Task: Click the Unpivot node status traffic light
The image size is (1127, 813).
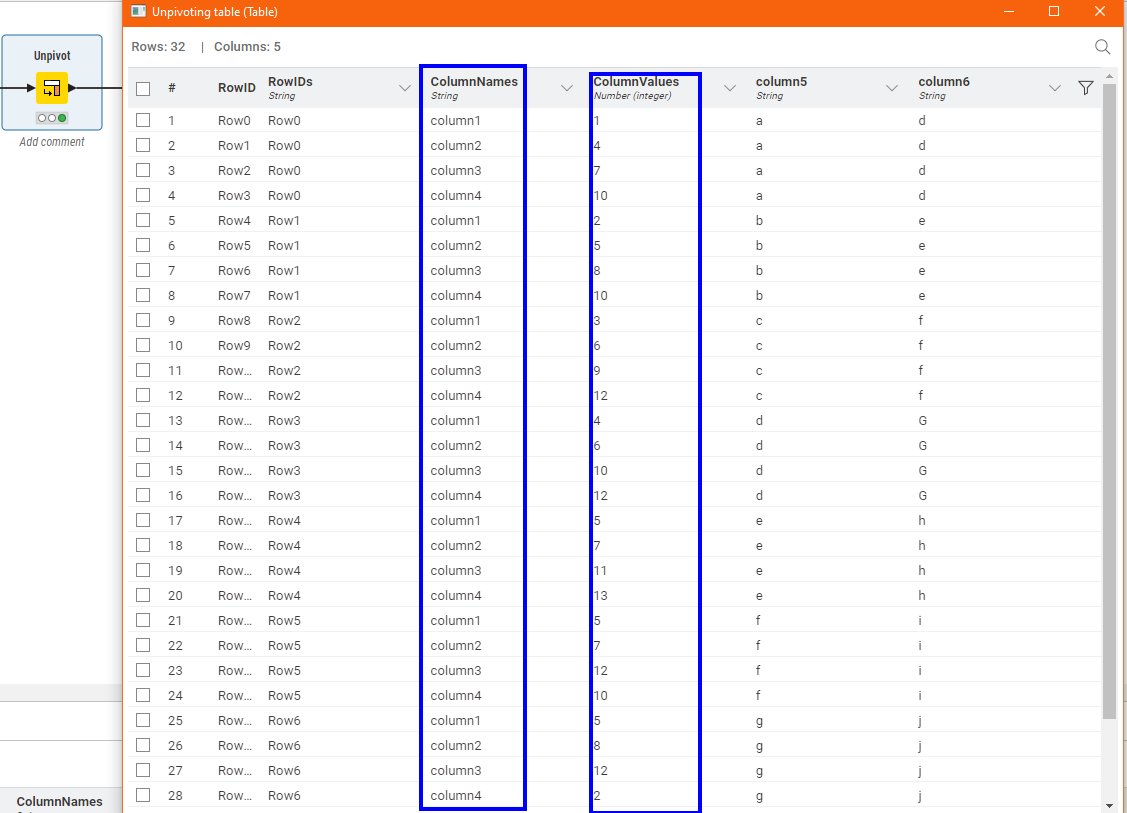Action: pyautogui.click(x=52, y=118)
